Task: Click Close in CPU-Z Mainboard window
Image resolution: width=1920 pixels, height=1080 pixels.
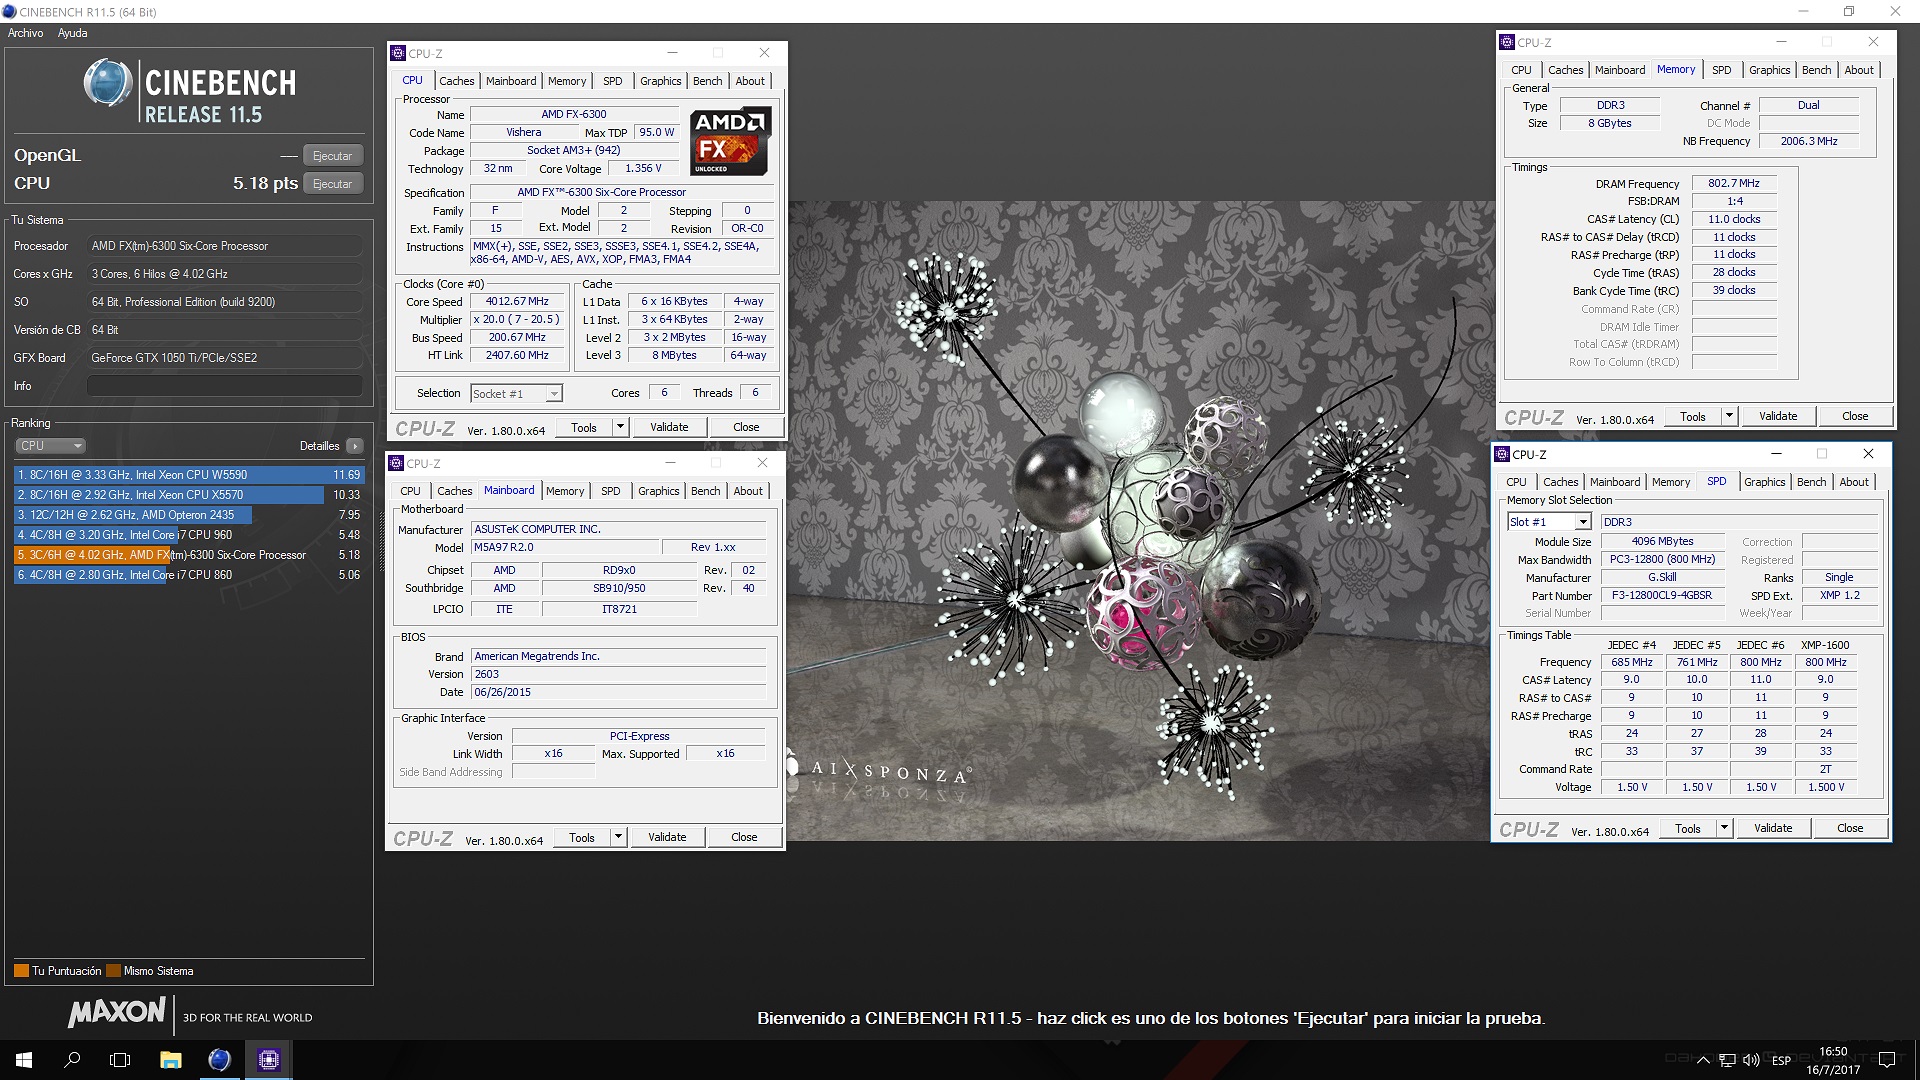Action: click(744, 837)
